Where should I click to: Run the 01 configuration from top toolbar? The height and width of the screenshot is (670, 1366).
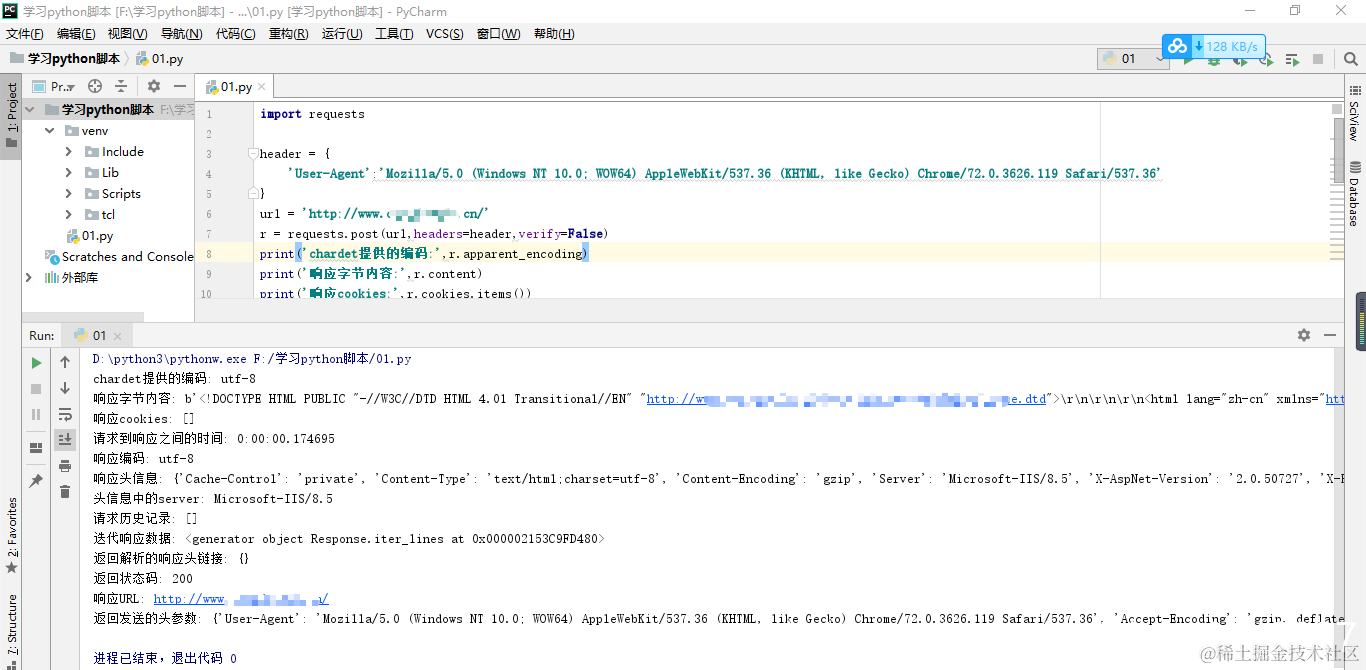(x=1188, y=59)
